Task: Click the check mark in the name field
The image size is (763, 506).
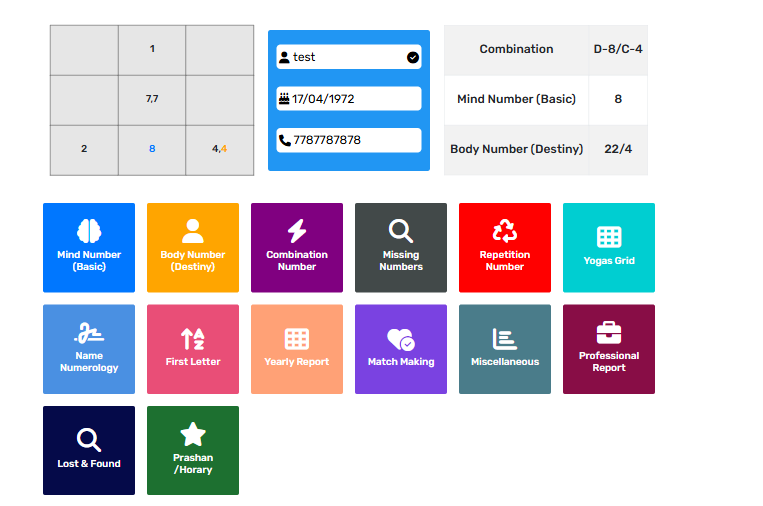Action: pyautogui.click(x=413, y=58)
